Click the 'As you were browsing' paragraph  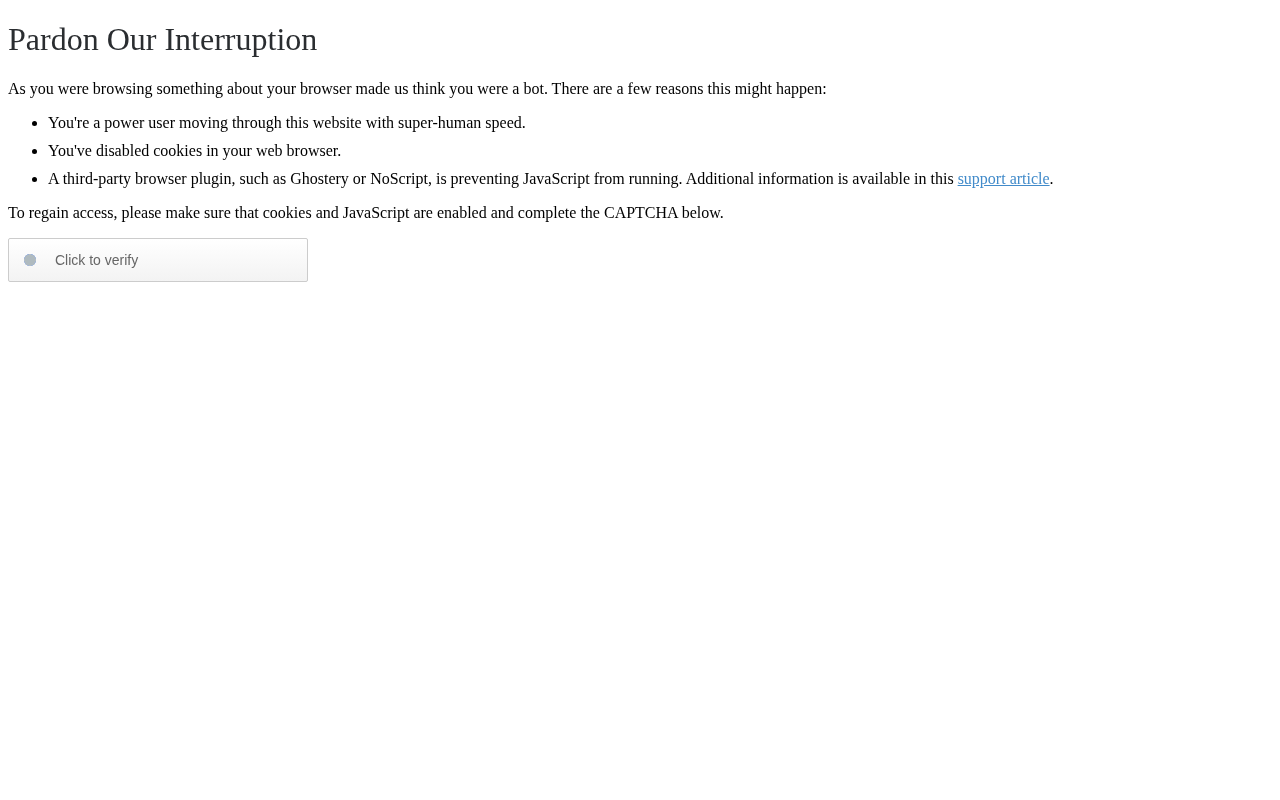point(417,89)
